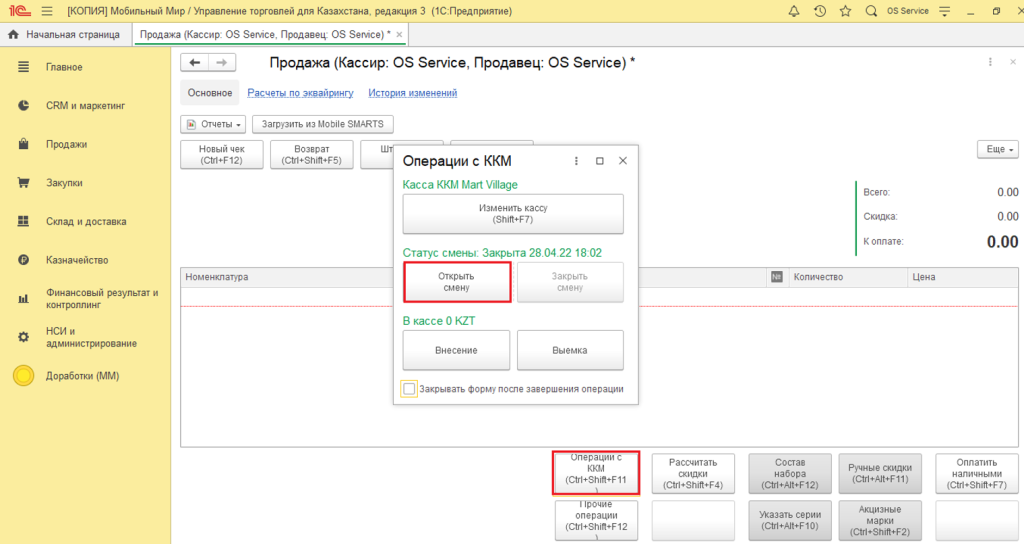Click OS Service user name in title bar
Image resolution: width=1024 pixels, height=544 pixels.
[x=908, y=11]
